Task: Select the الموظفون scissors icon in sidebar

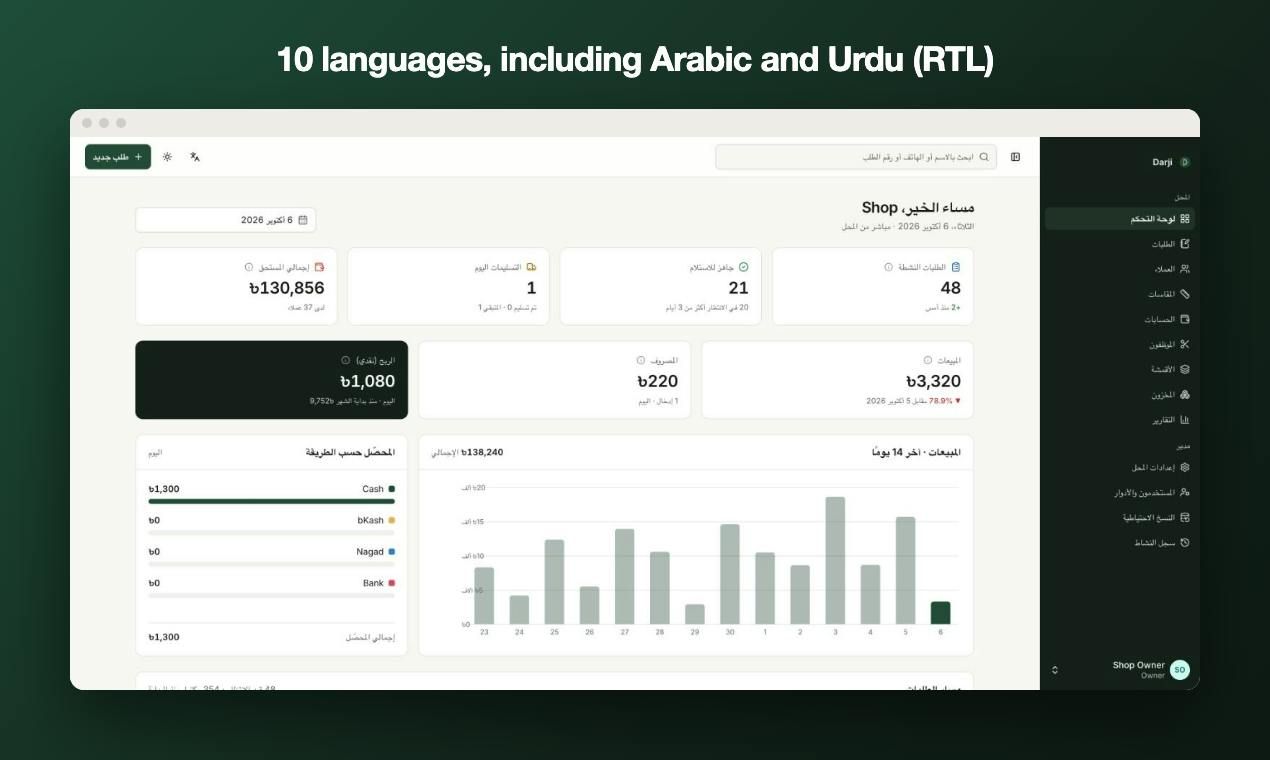Action: 1185,345
